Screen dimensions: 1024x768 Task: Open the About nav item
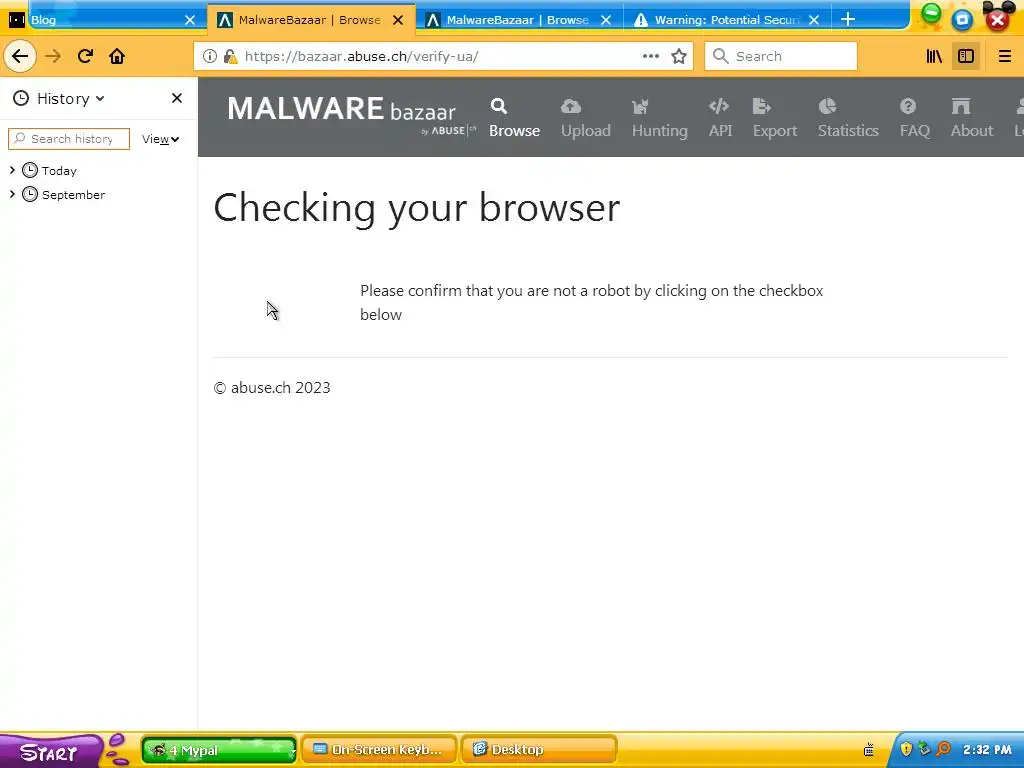click(x=972, y=118)
